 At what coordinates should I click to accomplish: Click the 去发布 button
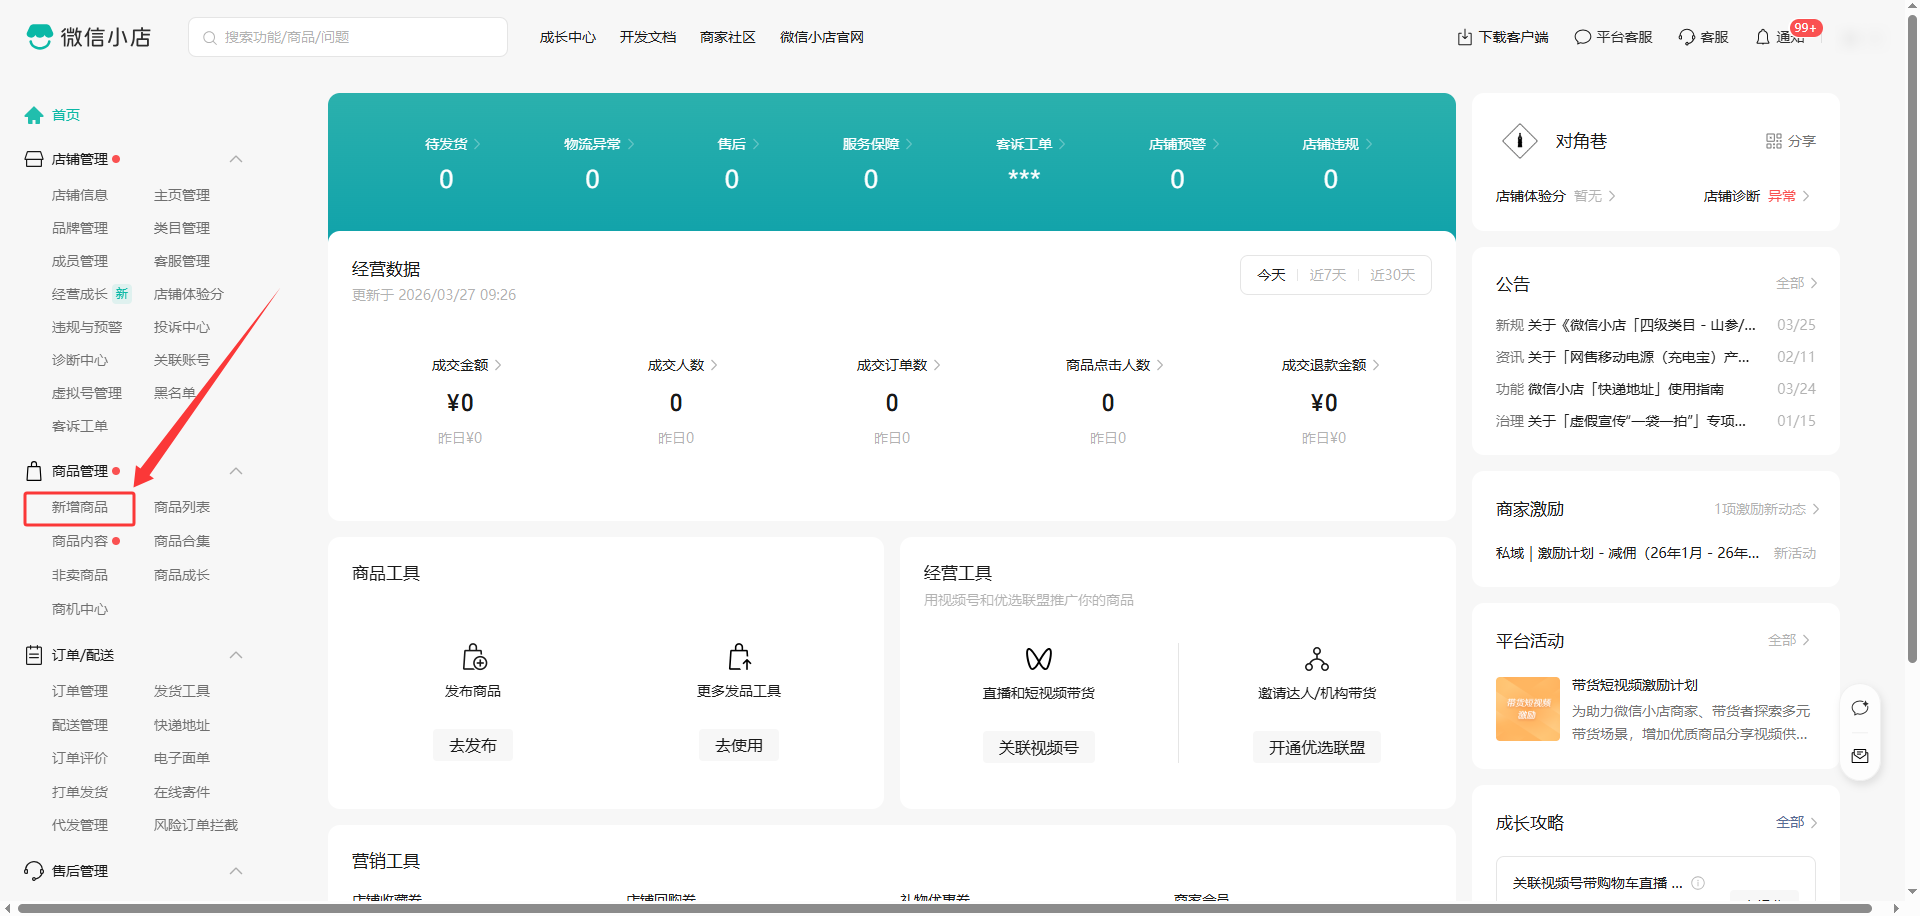tap(473, 745)
